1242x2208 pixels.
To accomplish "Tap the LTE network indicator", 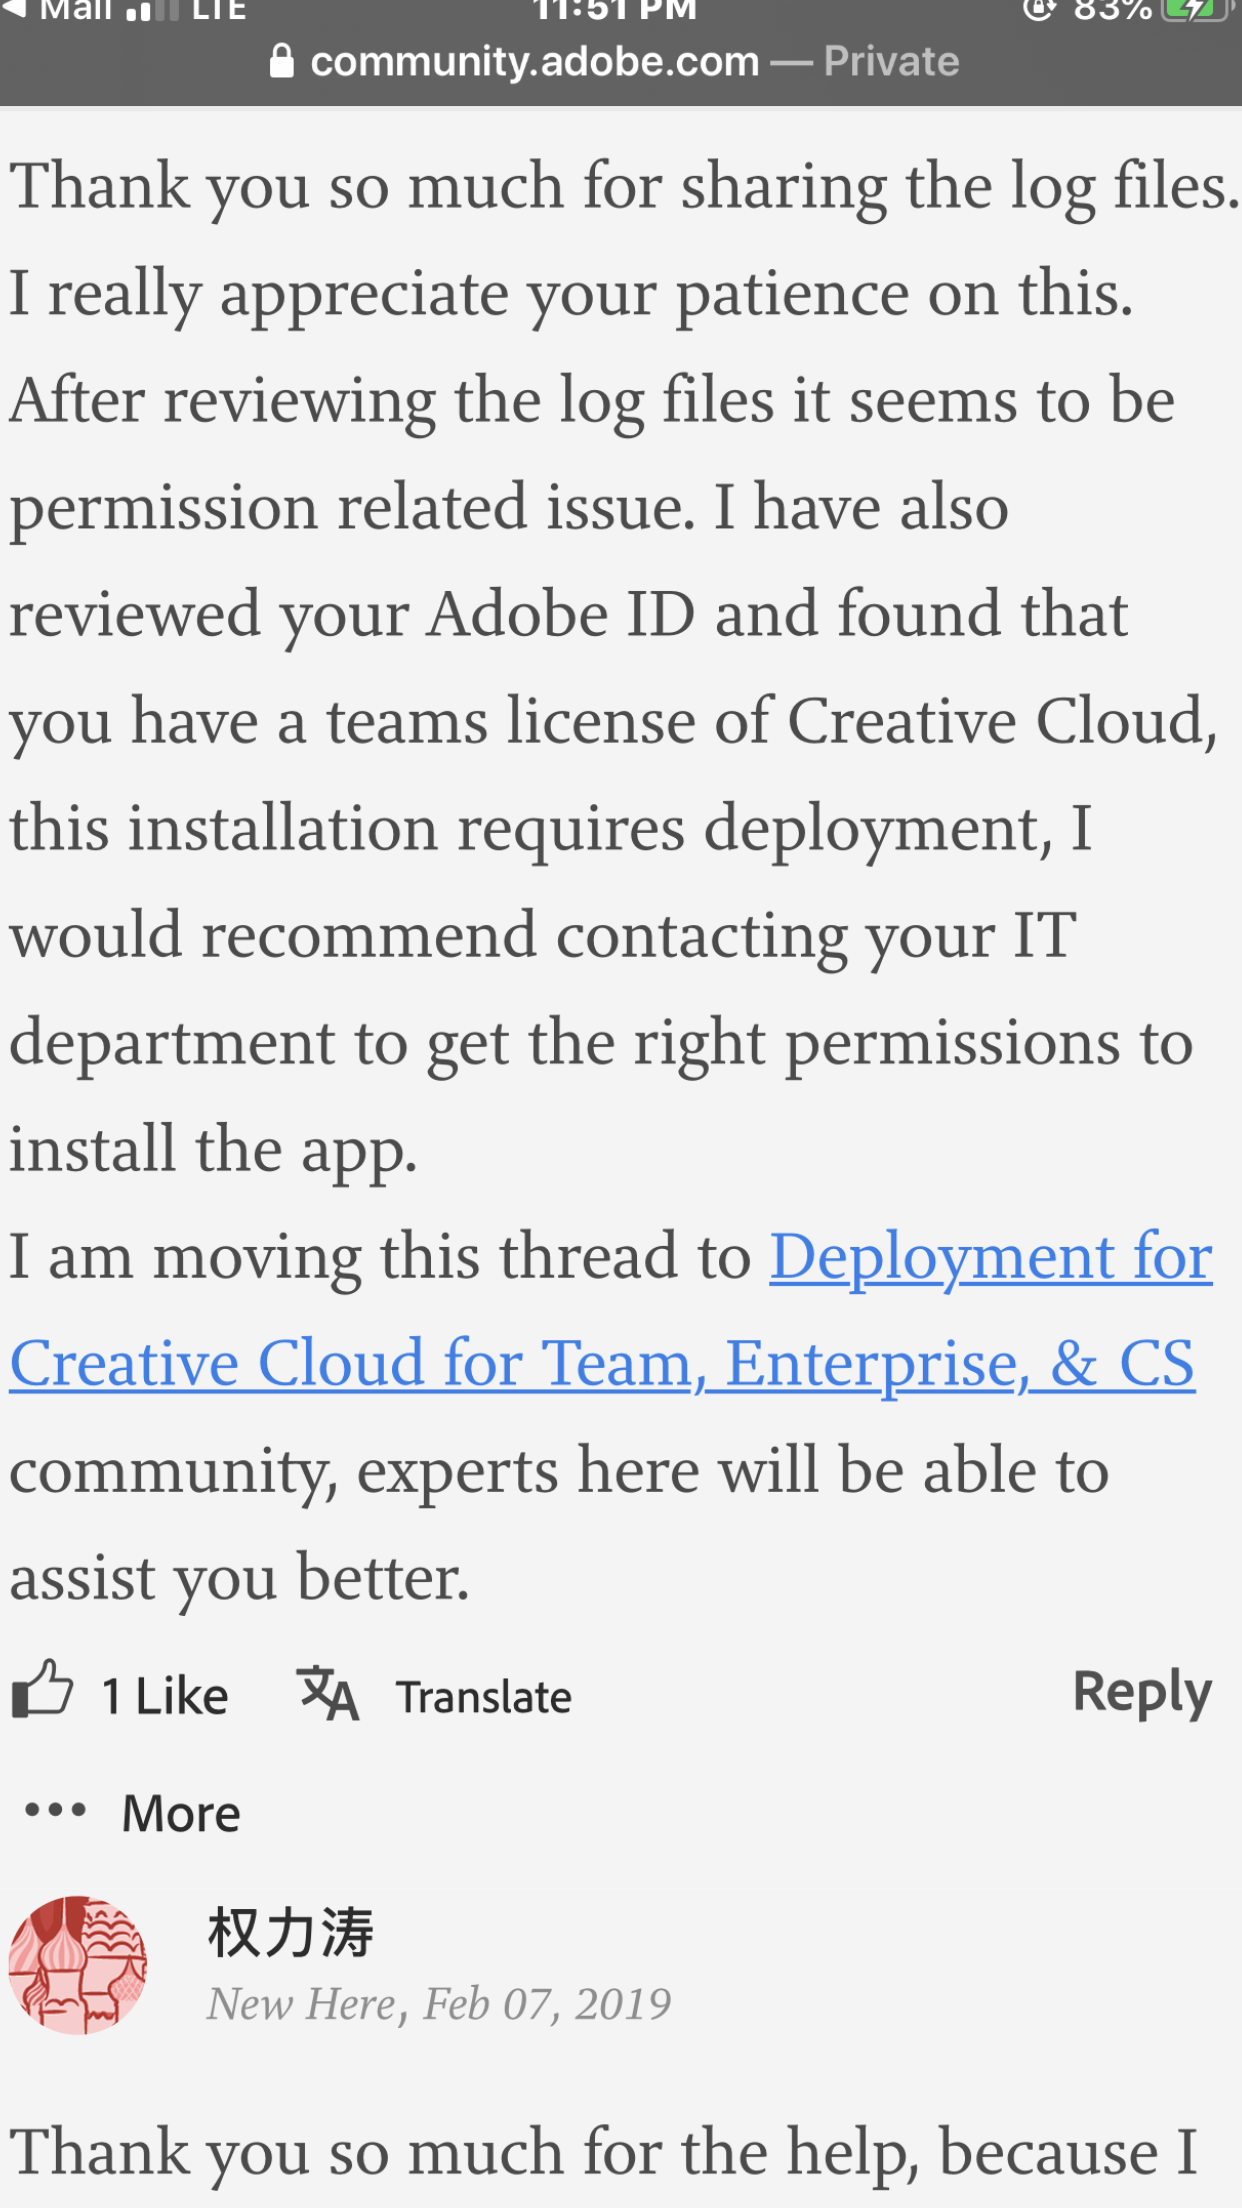I will point(219,11).
